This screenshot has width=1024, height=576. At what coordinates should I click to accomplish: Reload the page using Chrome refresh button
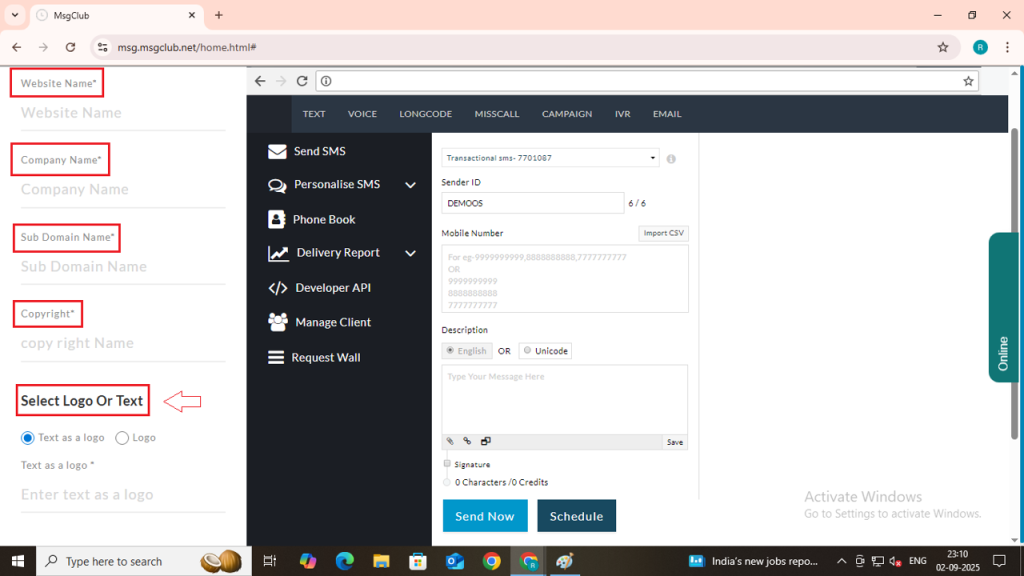pos(71,47)
